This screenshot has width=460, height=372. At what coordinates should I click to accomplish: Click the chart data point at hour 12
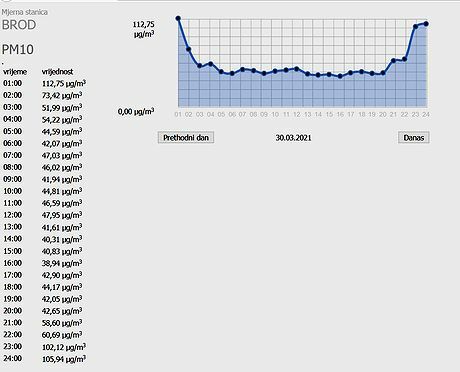point(297,69)
